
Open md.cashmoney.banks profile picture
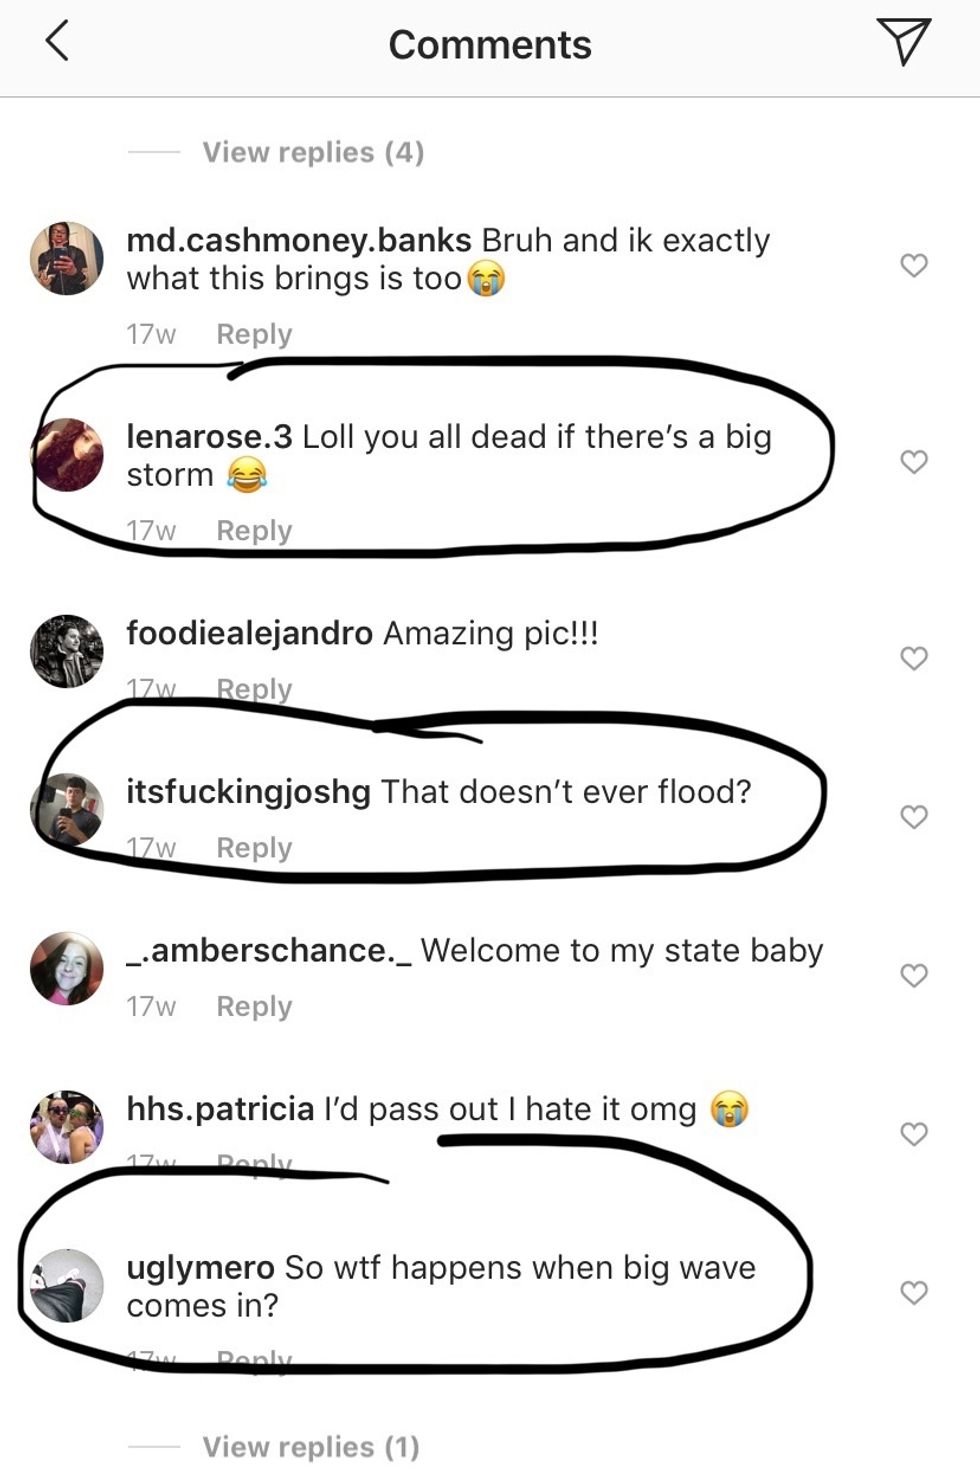pos(67,259)
